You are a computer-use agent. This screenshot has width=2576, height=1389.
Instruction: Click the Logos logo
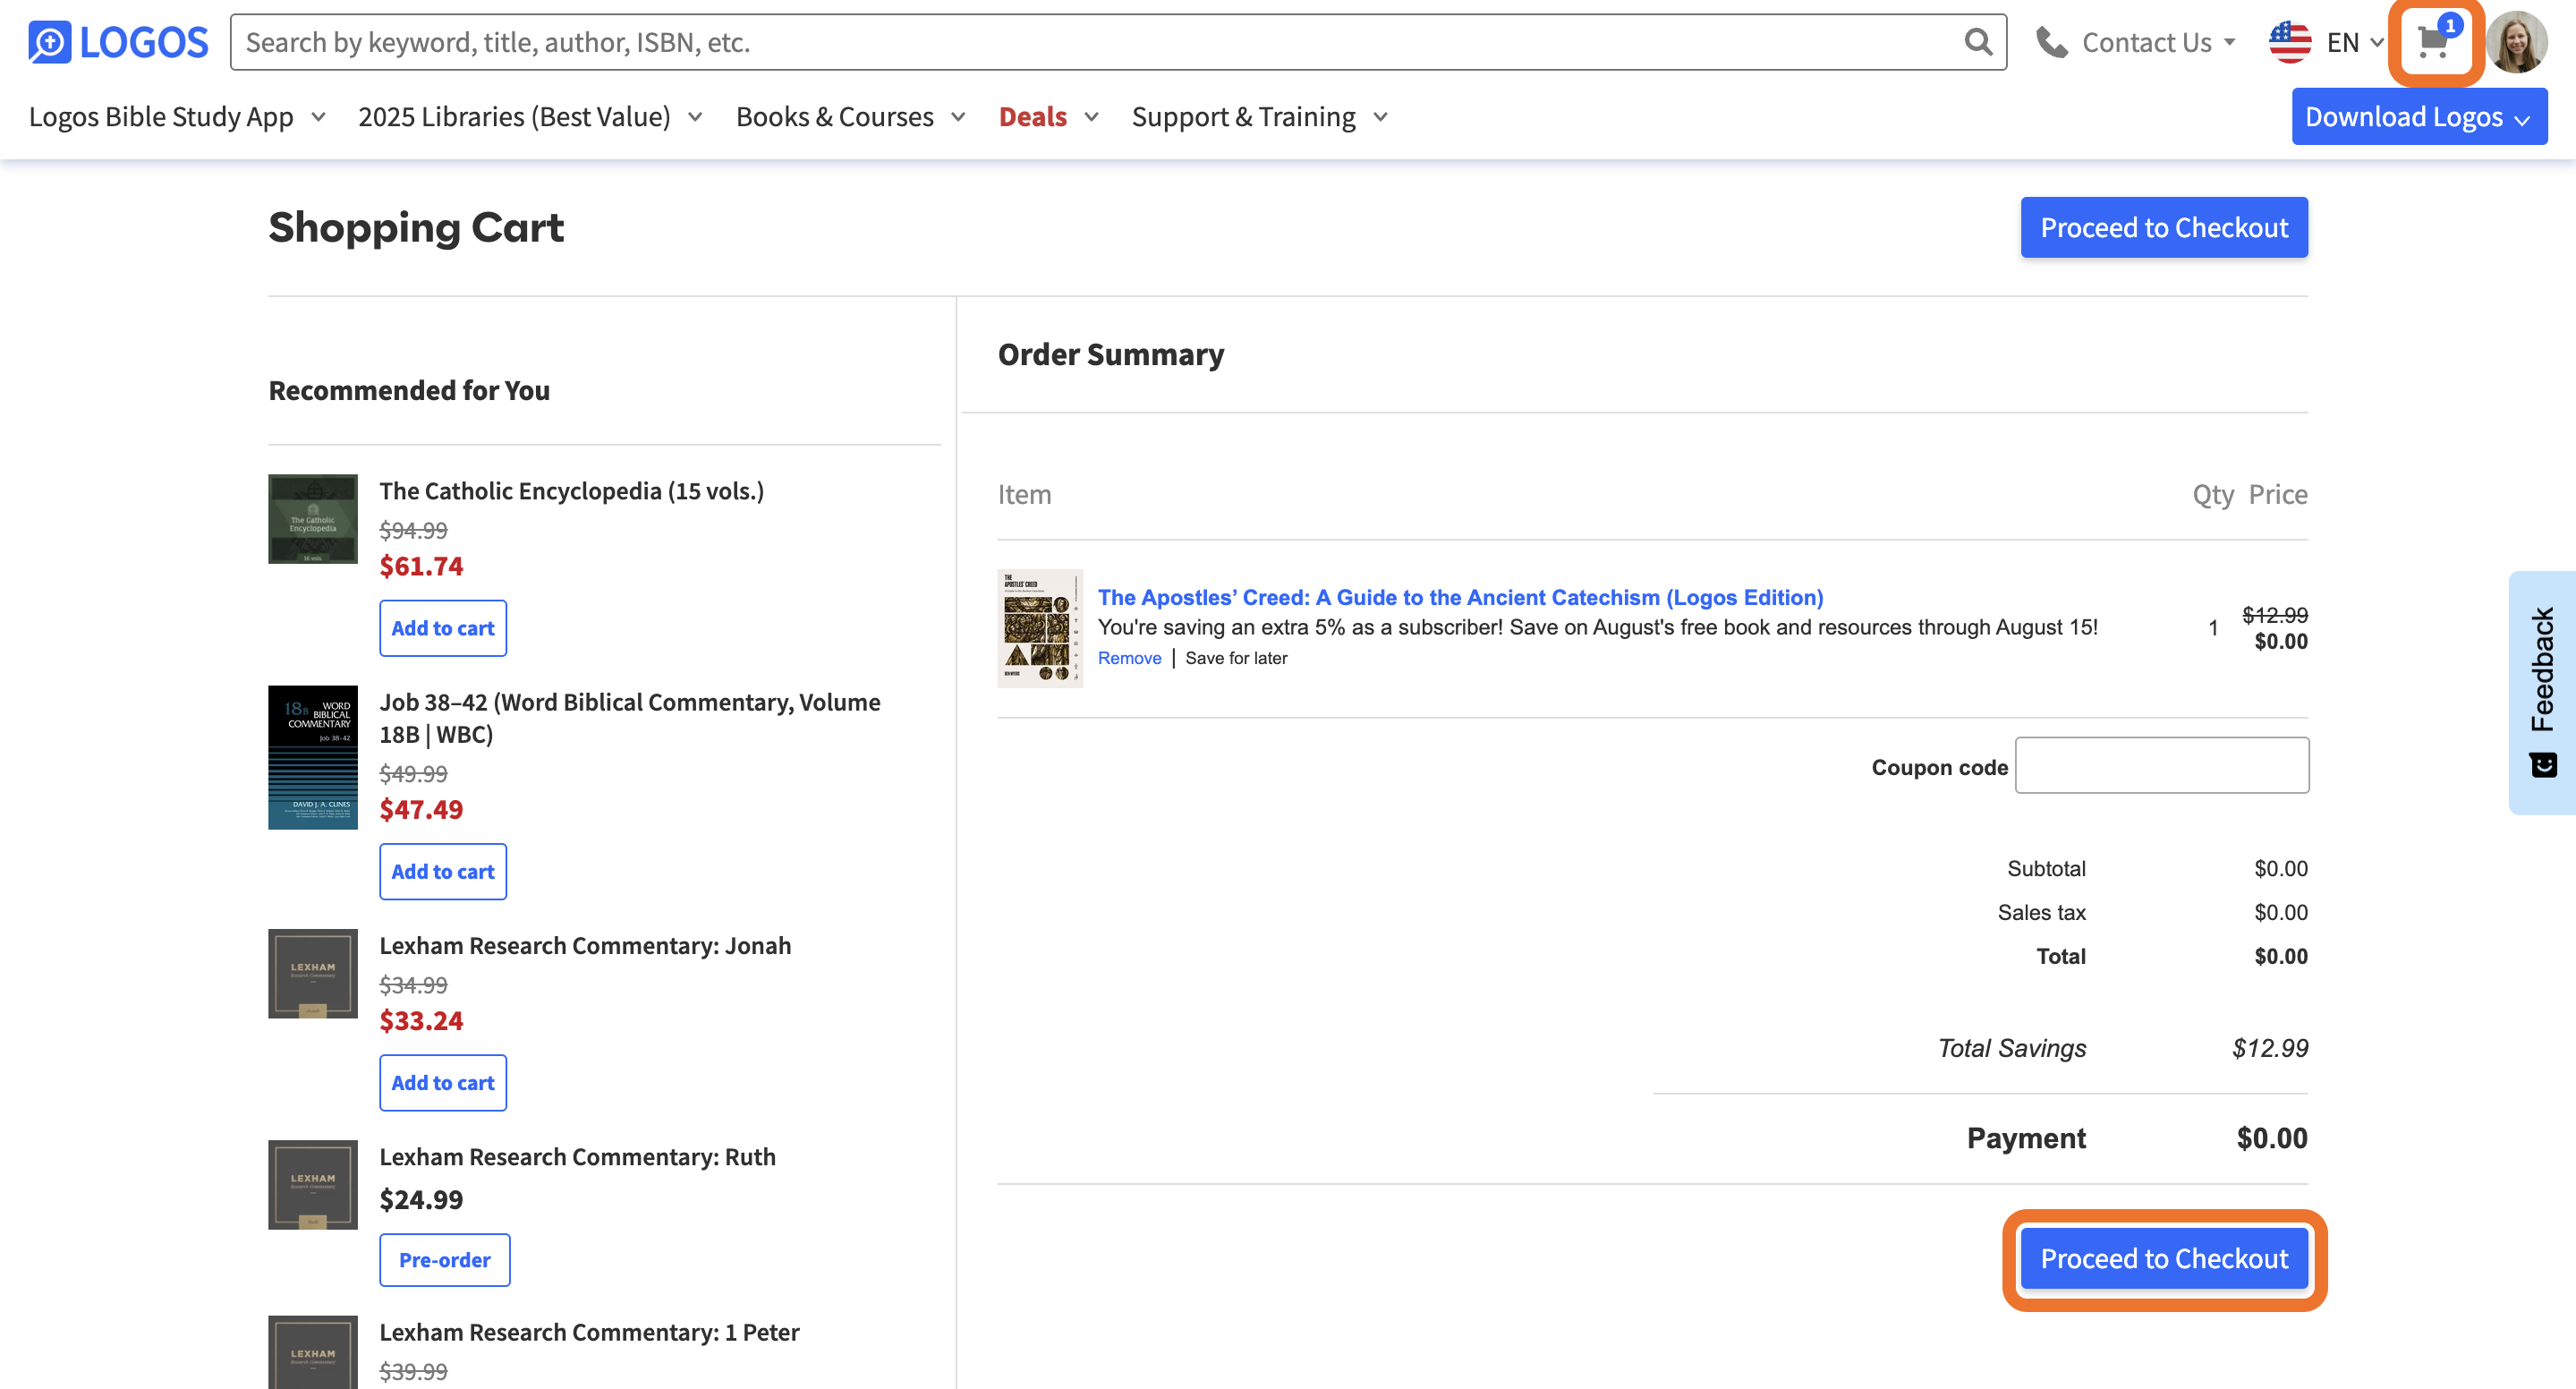118,42
